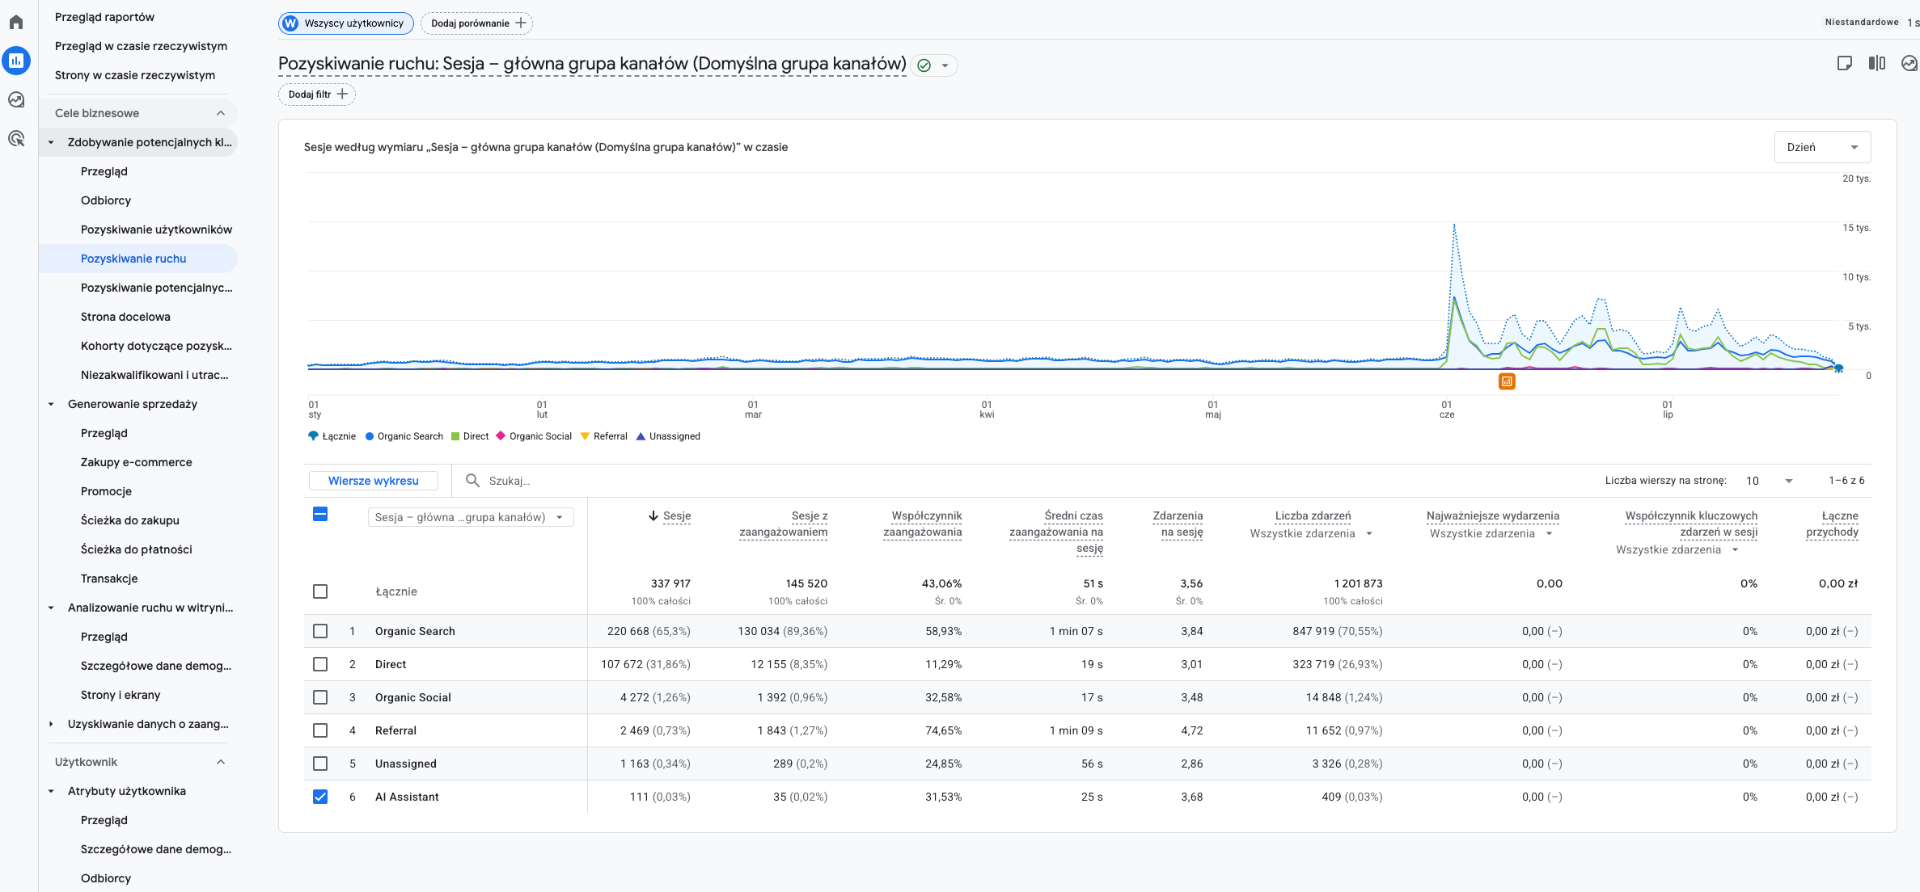Screen dimensions: 1920x892
Task: Select the Reports icon in left rail
Action: (16, 61)
